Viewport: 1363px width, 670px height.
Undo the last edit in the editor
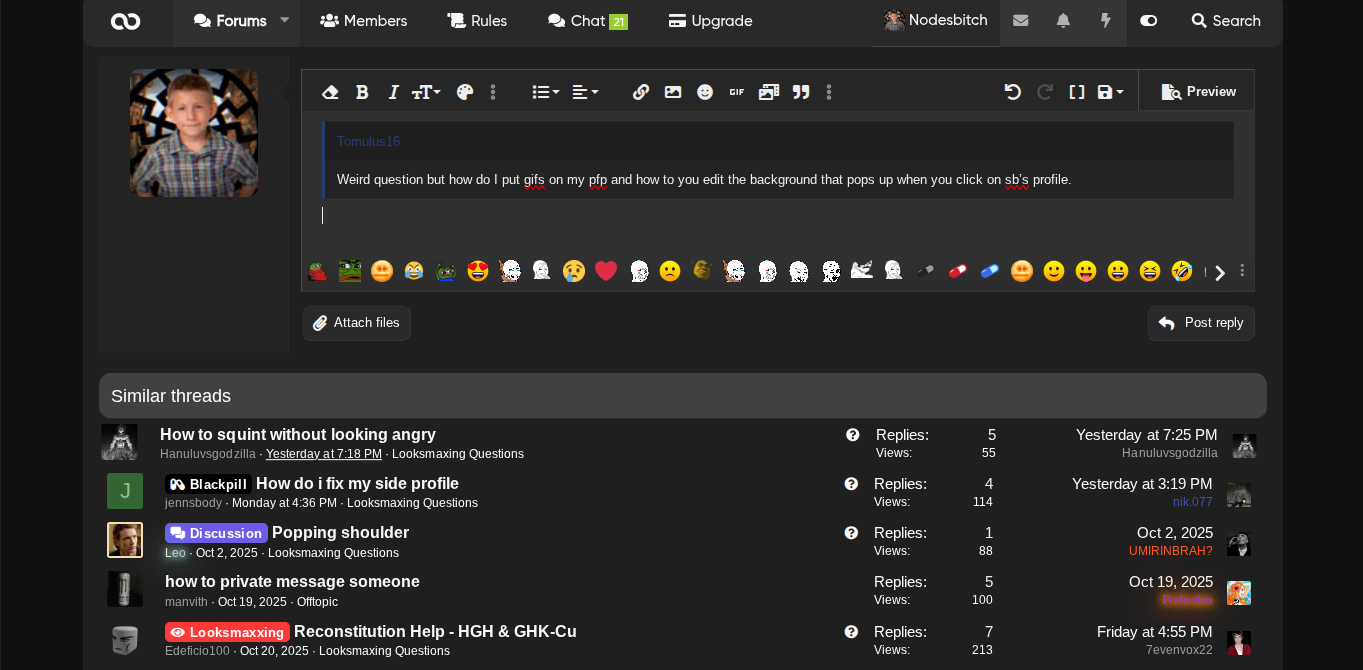tap(1013, 92)
